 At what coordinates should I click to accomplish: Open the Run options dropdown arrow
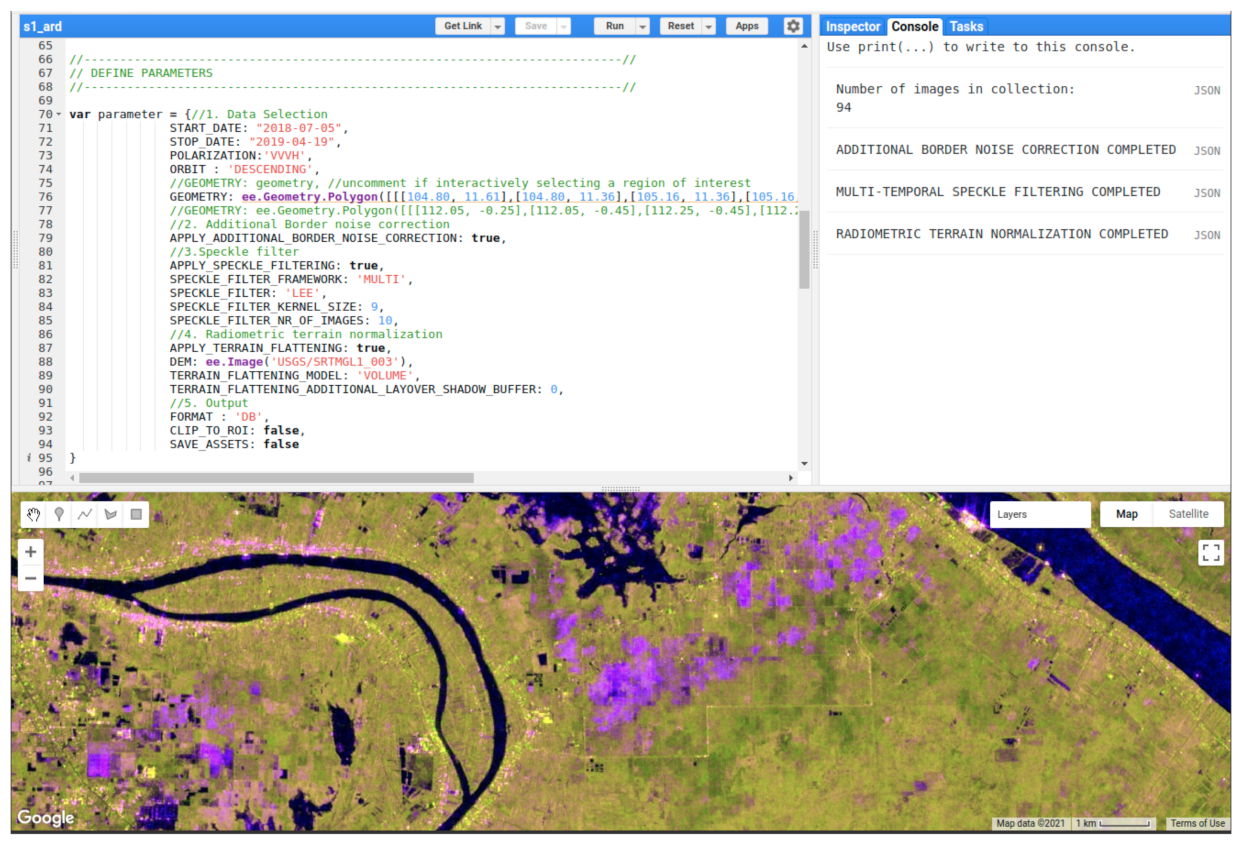(x=641, y=26)
